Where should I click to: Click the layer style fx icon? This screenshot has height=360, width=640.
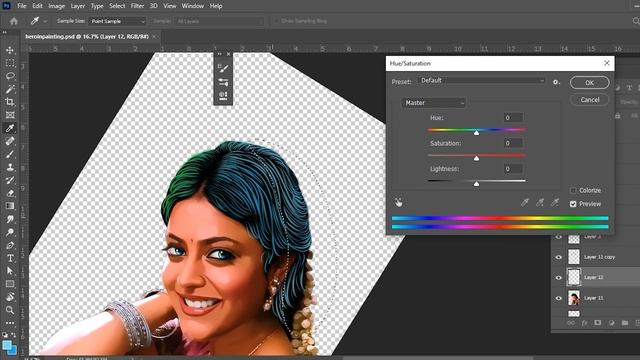click(x=584, y=323)
